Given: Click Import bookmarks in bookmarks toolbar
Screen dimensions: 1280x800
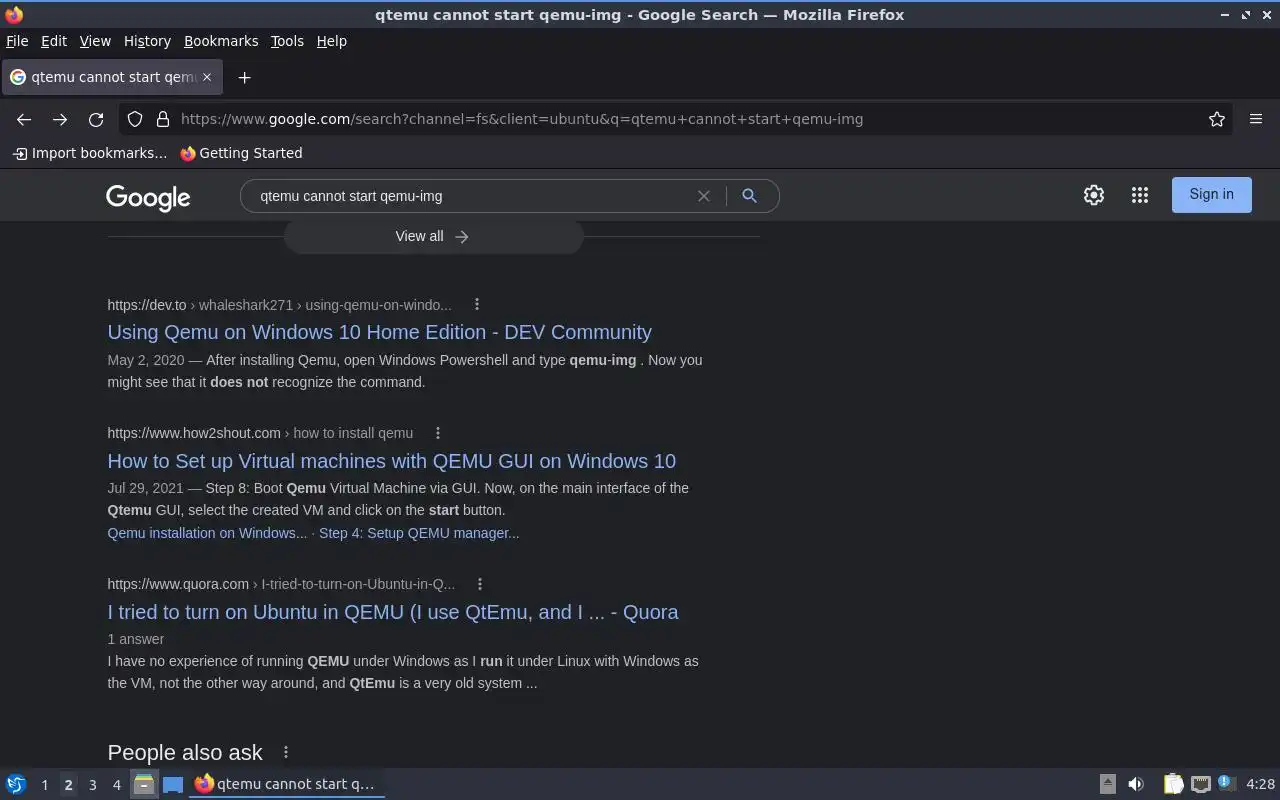Looking at the screenshot, I should click(x=90, y=153).
